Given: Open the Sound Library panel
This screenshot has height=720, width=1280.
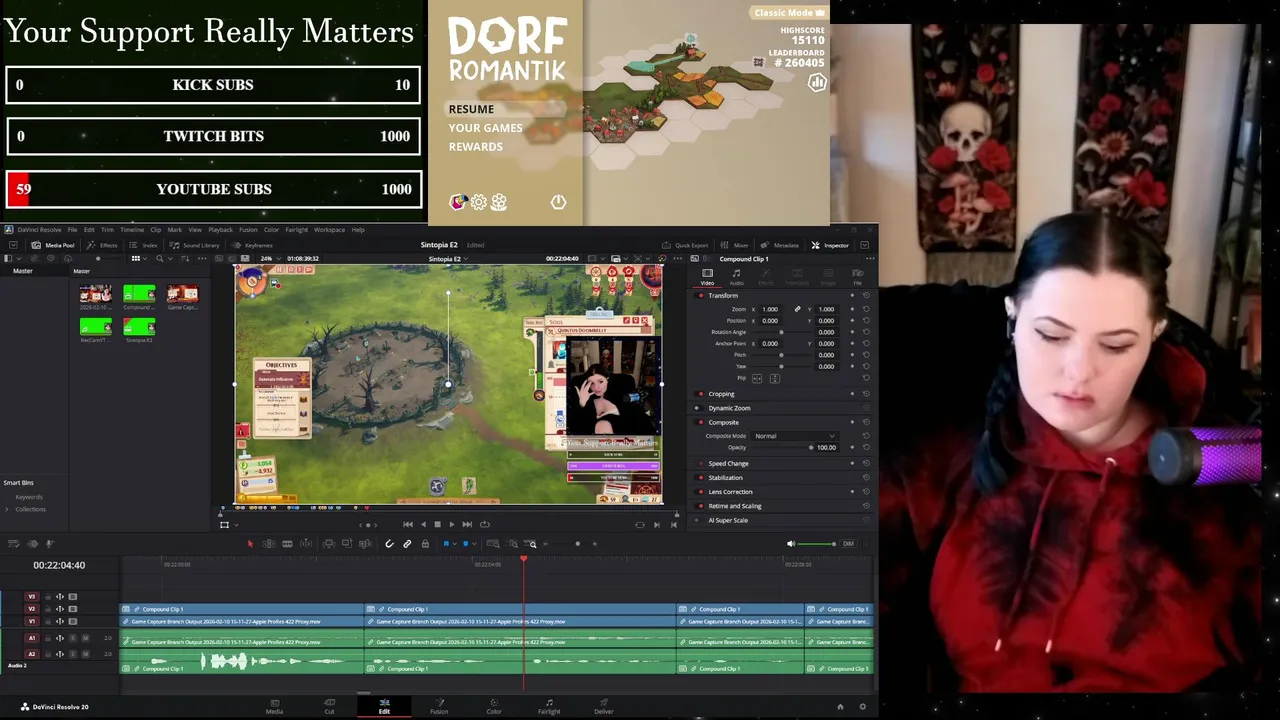Looking at the screenshot, I should pyautogui.click(x=194, y=245).
